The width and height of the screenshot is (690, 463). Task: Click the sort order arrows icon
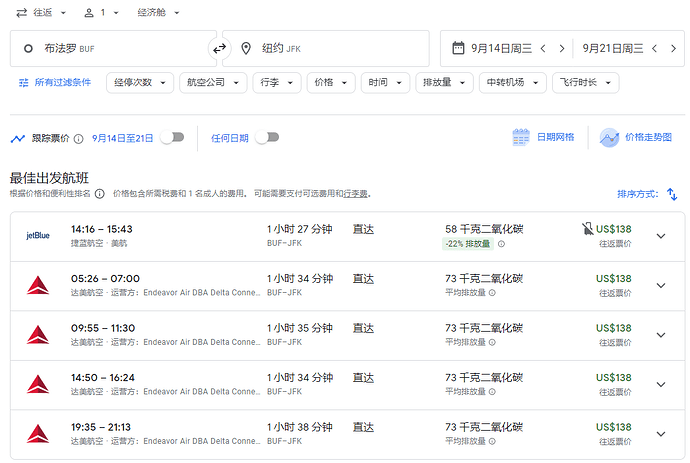coord(671,194)
